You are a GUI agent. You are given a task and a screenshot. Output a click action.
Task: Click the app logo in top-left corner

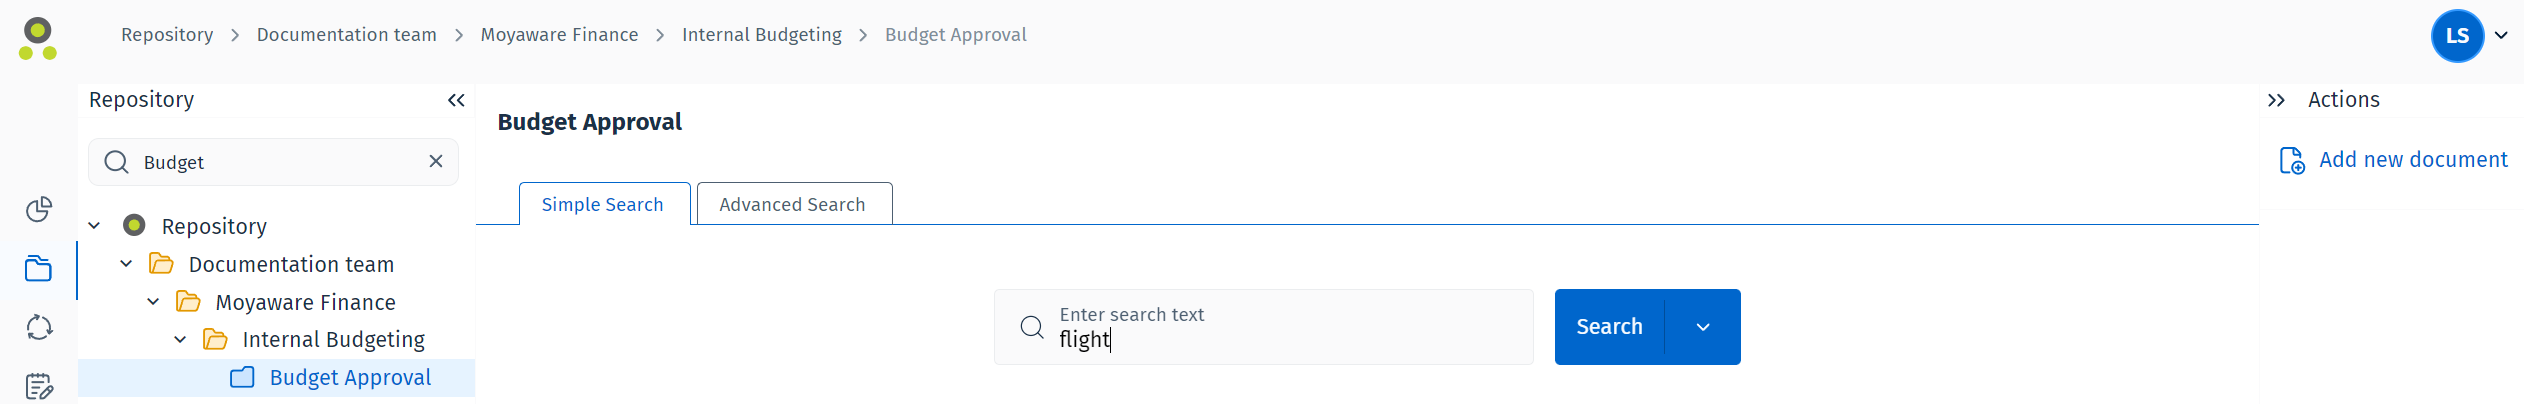[x=38, y=38]
